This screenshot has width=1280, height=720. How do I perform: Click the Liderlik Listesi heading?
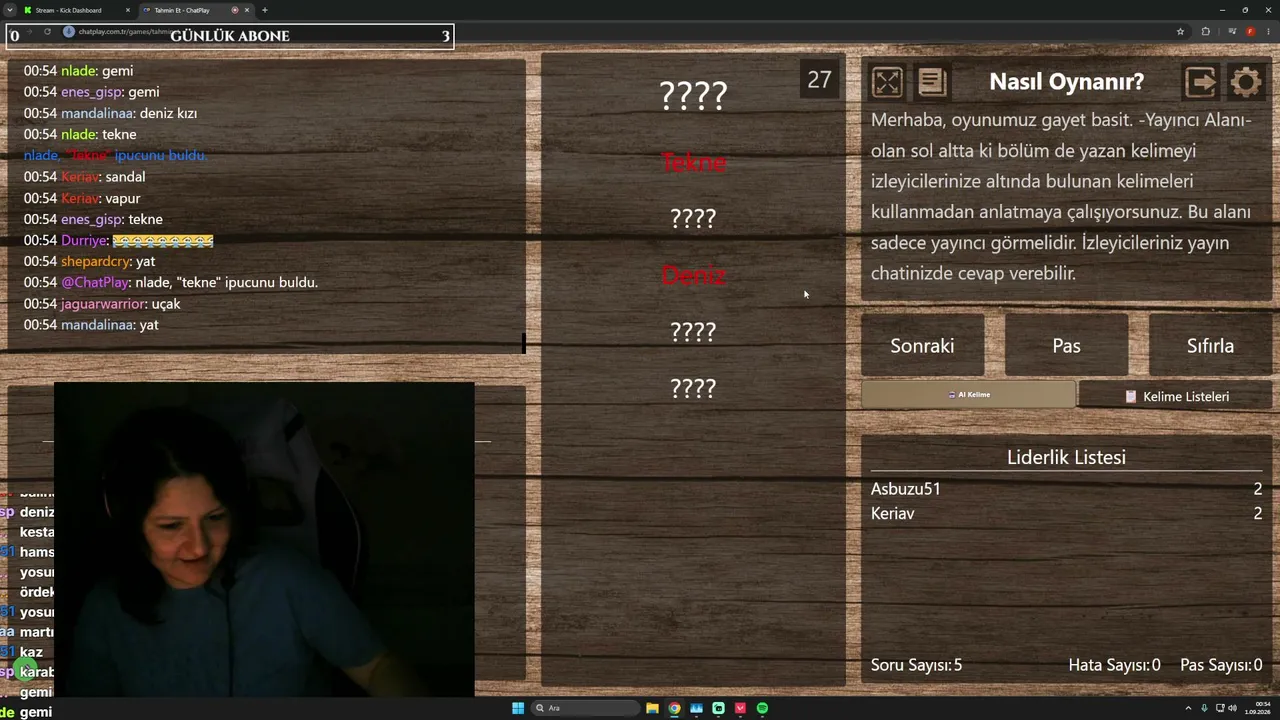click(1066, 457)
